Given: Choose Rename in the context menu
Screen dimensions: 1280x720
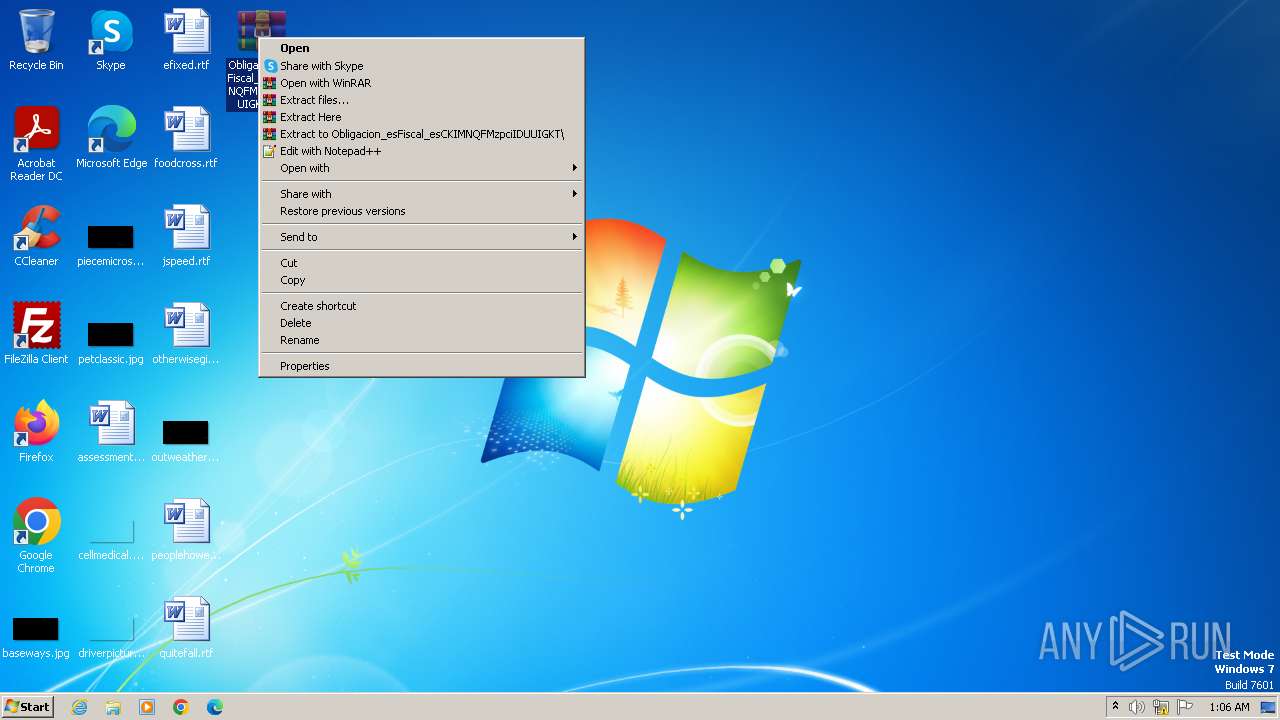Looking at the screenshot, I should point(421,340).
